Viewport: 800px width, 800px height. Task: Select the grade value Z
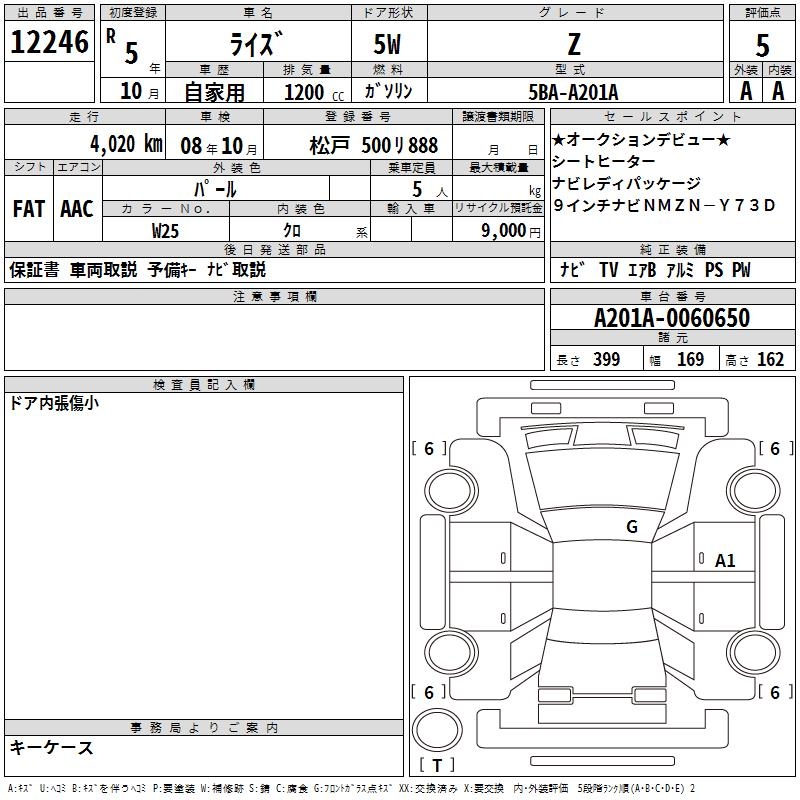[574, 44]
